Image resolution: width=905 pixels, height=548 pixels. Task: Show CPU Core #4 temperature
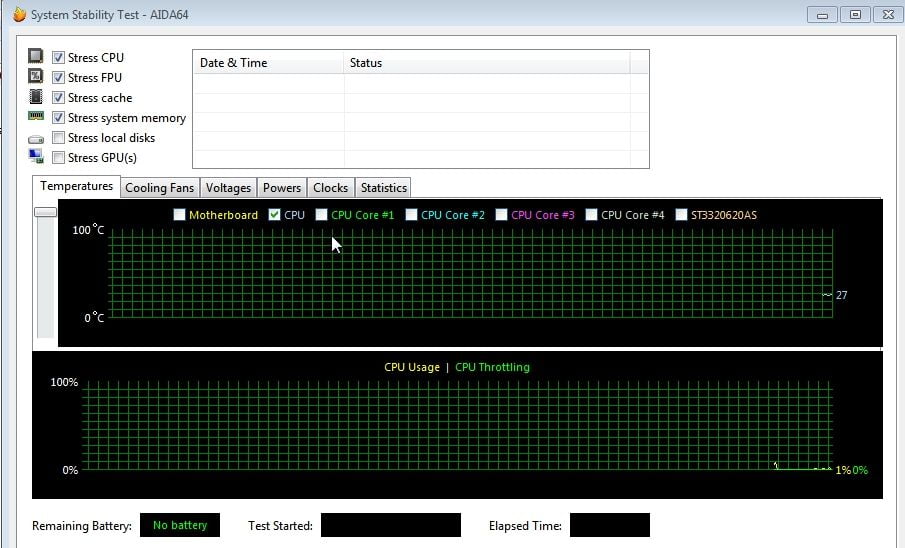point(592,215)
